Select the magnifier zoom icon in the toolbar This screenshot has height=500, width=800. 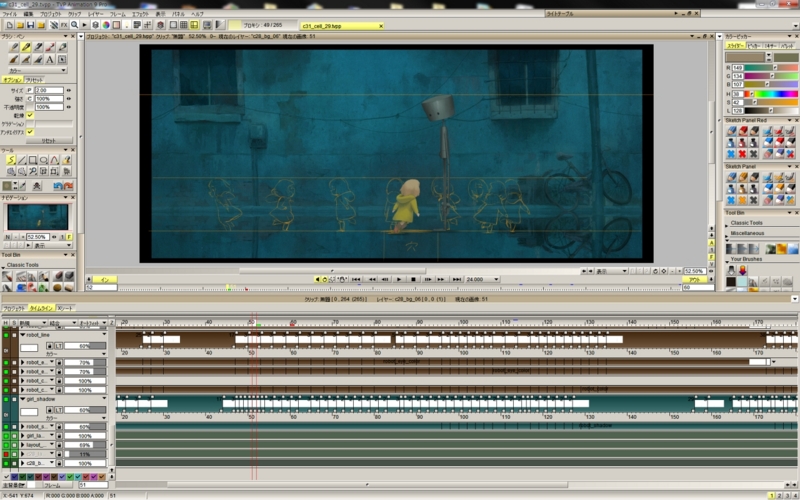(x=74, y=25)
